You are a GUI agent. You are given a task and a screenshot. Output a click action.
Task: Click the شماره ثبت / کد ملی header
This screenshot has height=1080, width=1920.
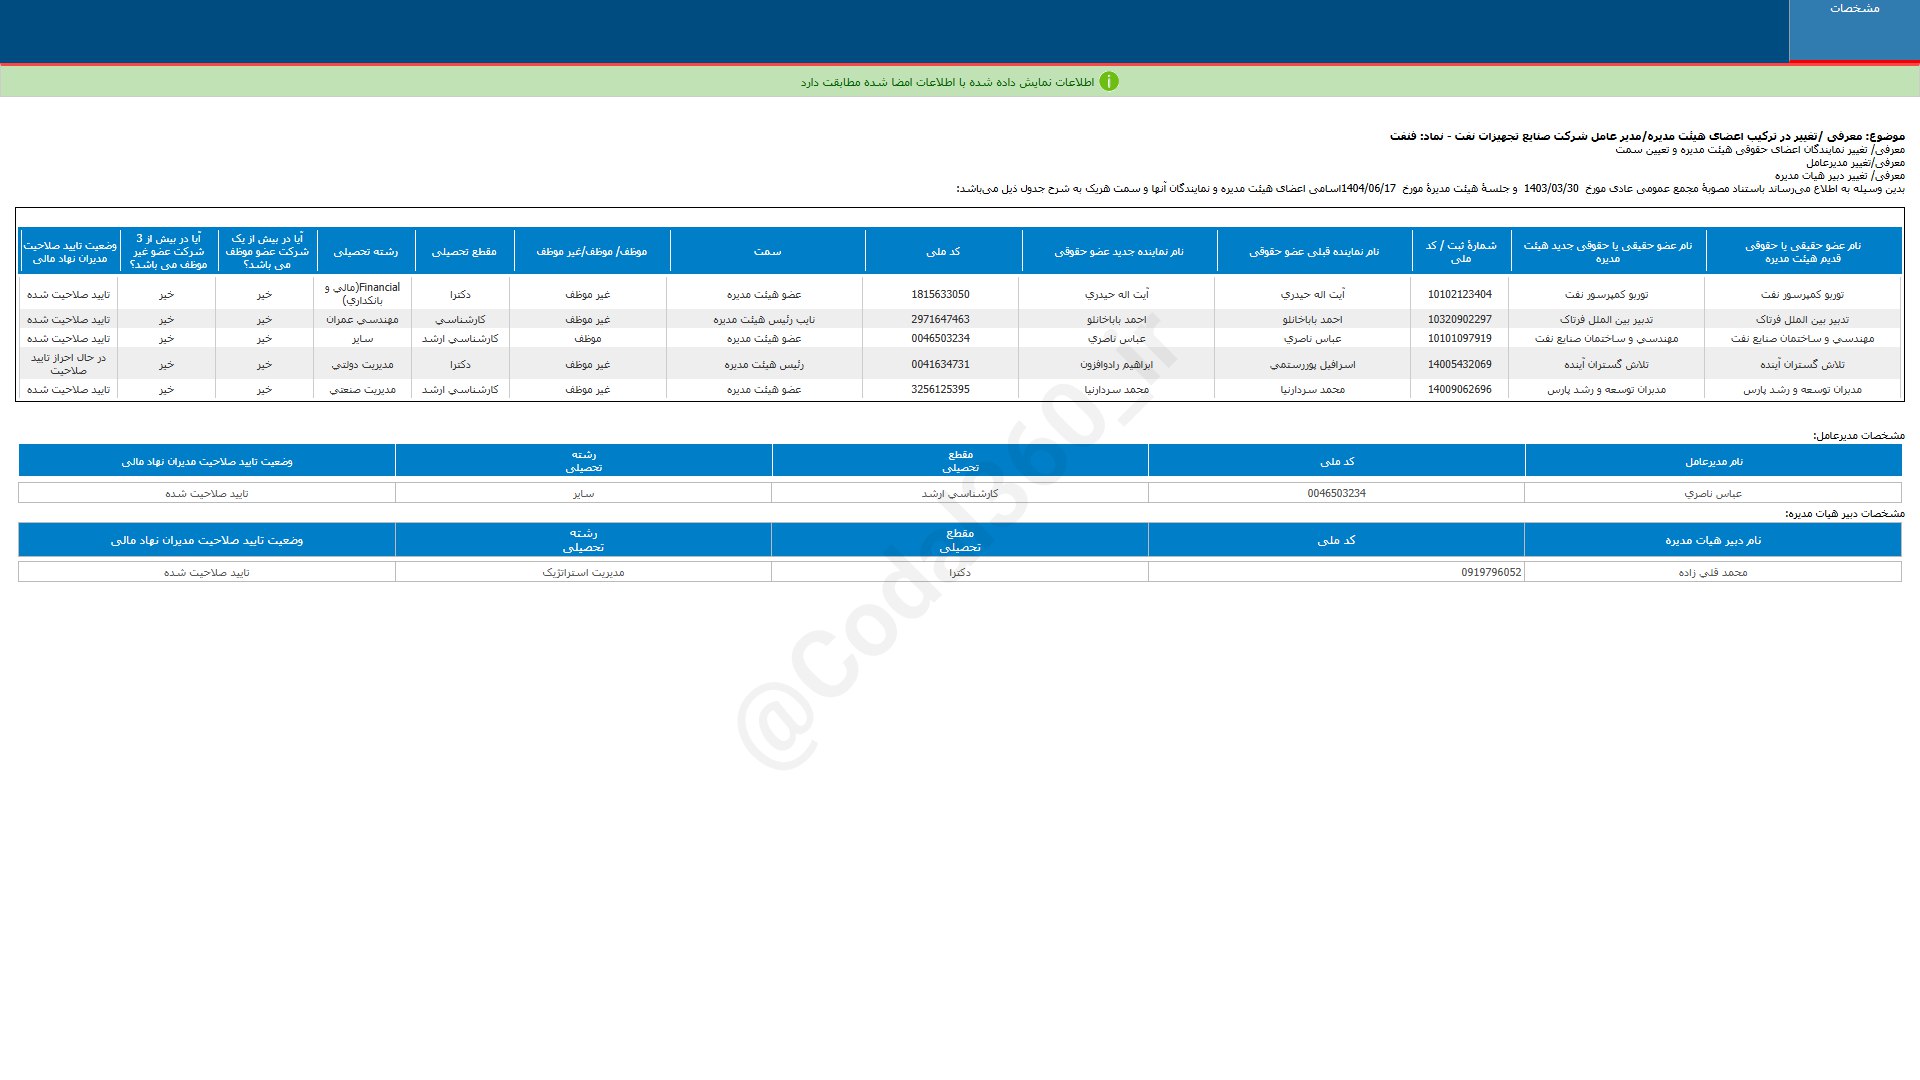click(1460, 252)
